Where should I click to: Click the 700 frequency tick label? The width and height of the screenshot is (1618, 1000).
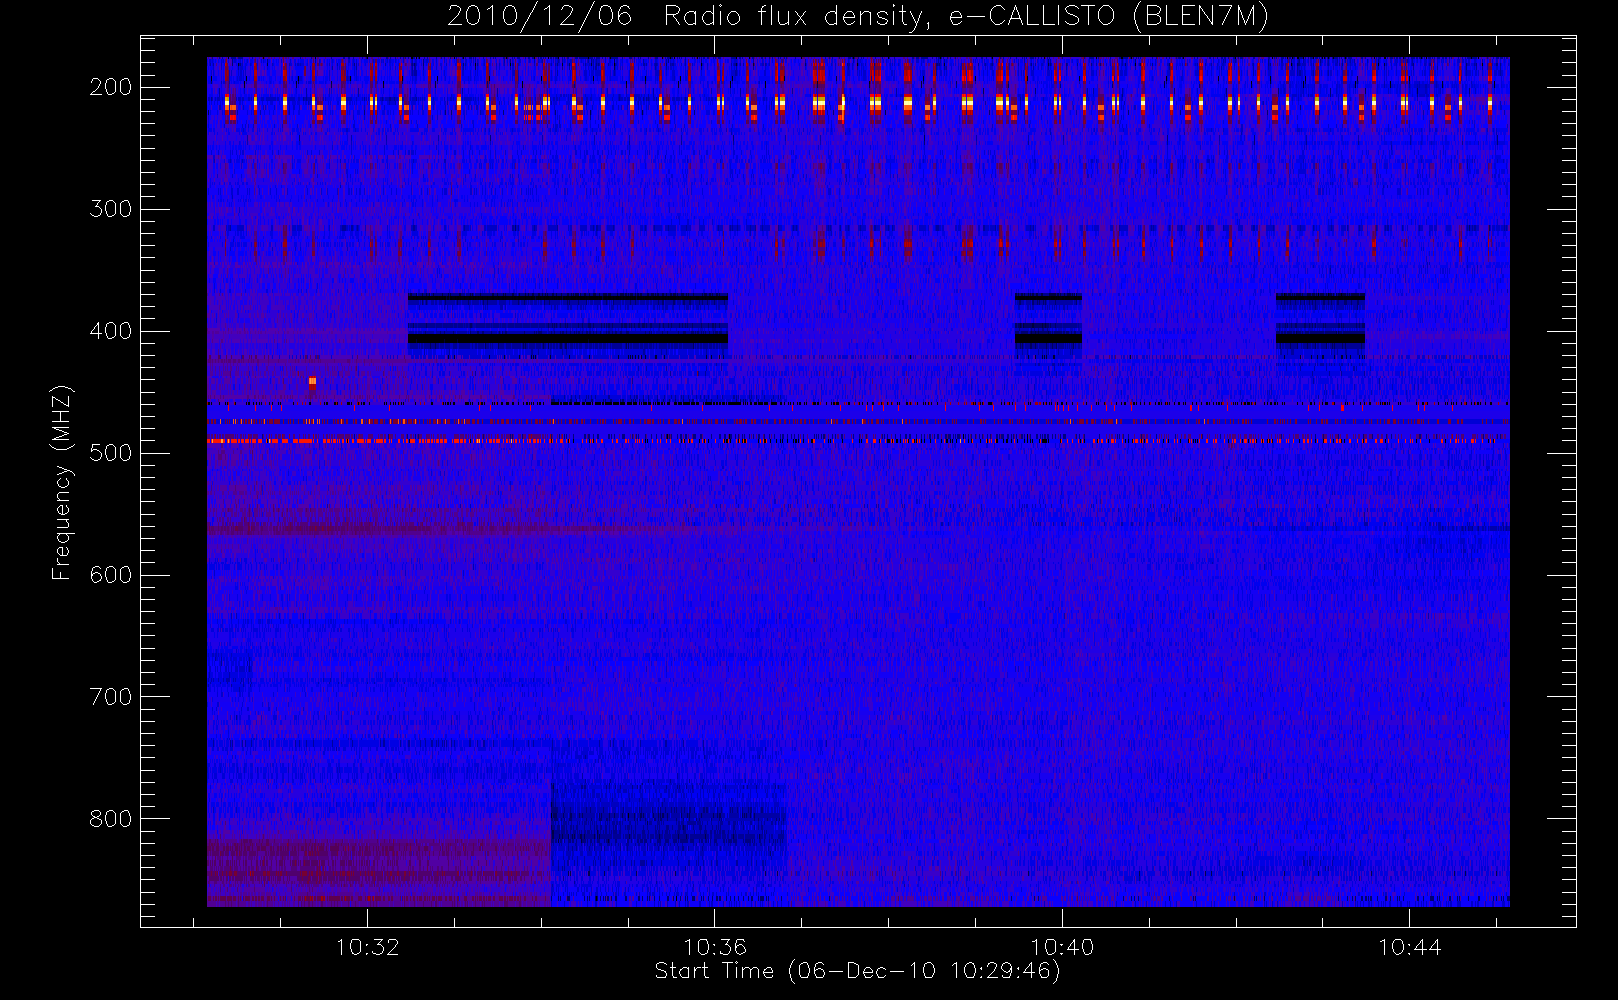click(111, 697)
